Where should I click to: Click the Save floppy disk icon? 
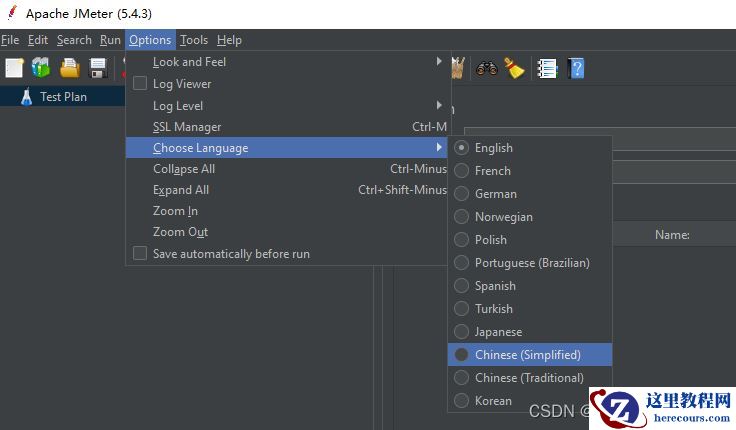[x=98, y=69]
